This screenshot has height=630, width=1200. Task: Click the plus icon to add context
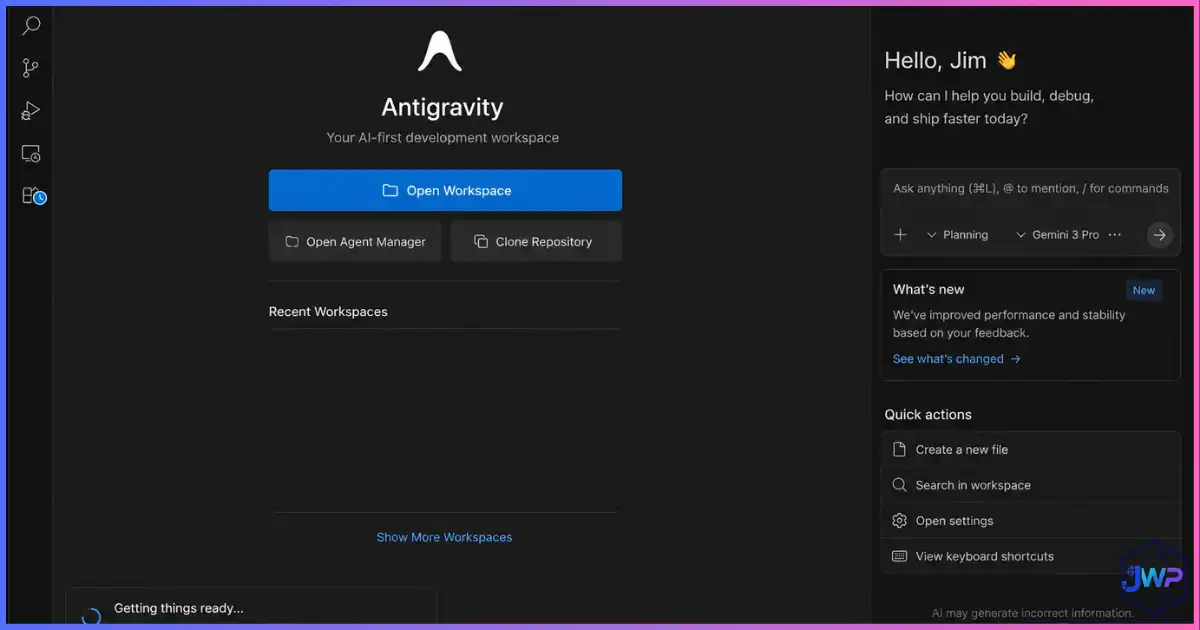900,235
